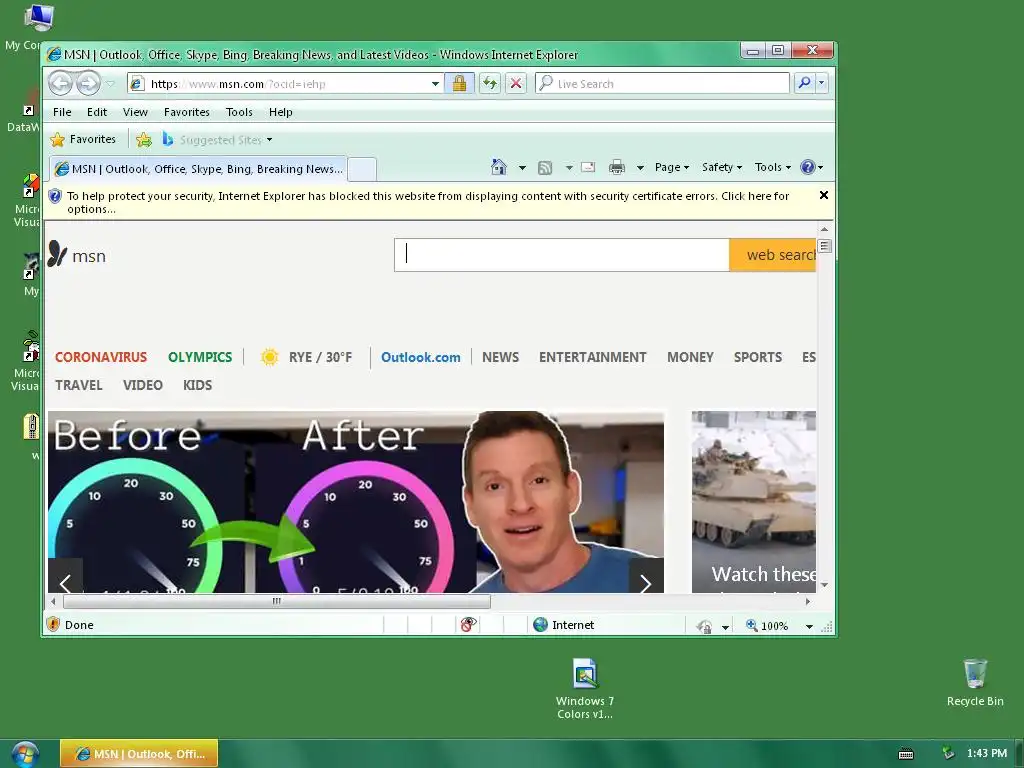The height and width of the screenshot is (768, 1024).
Task: Click the popup blocker status bar icon
Action: [468, 625]
